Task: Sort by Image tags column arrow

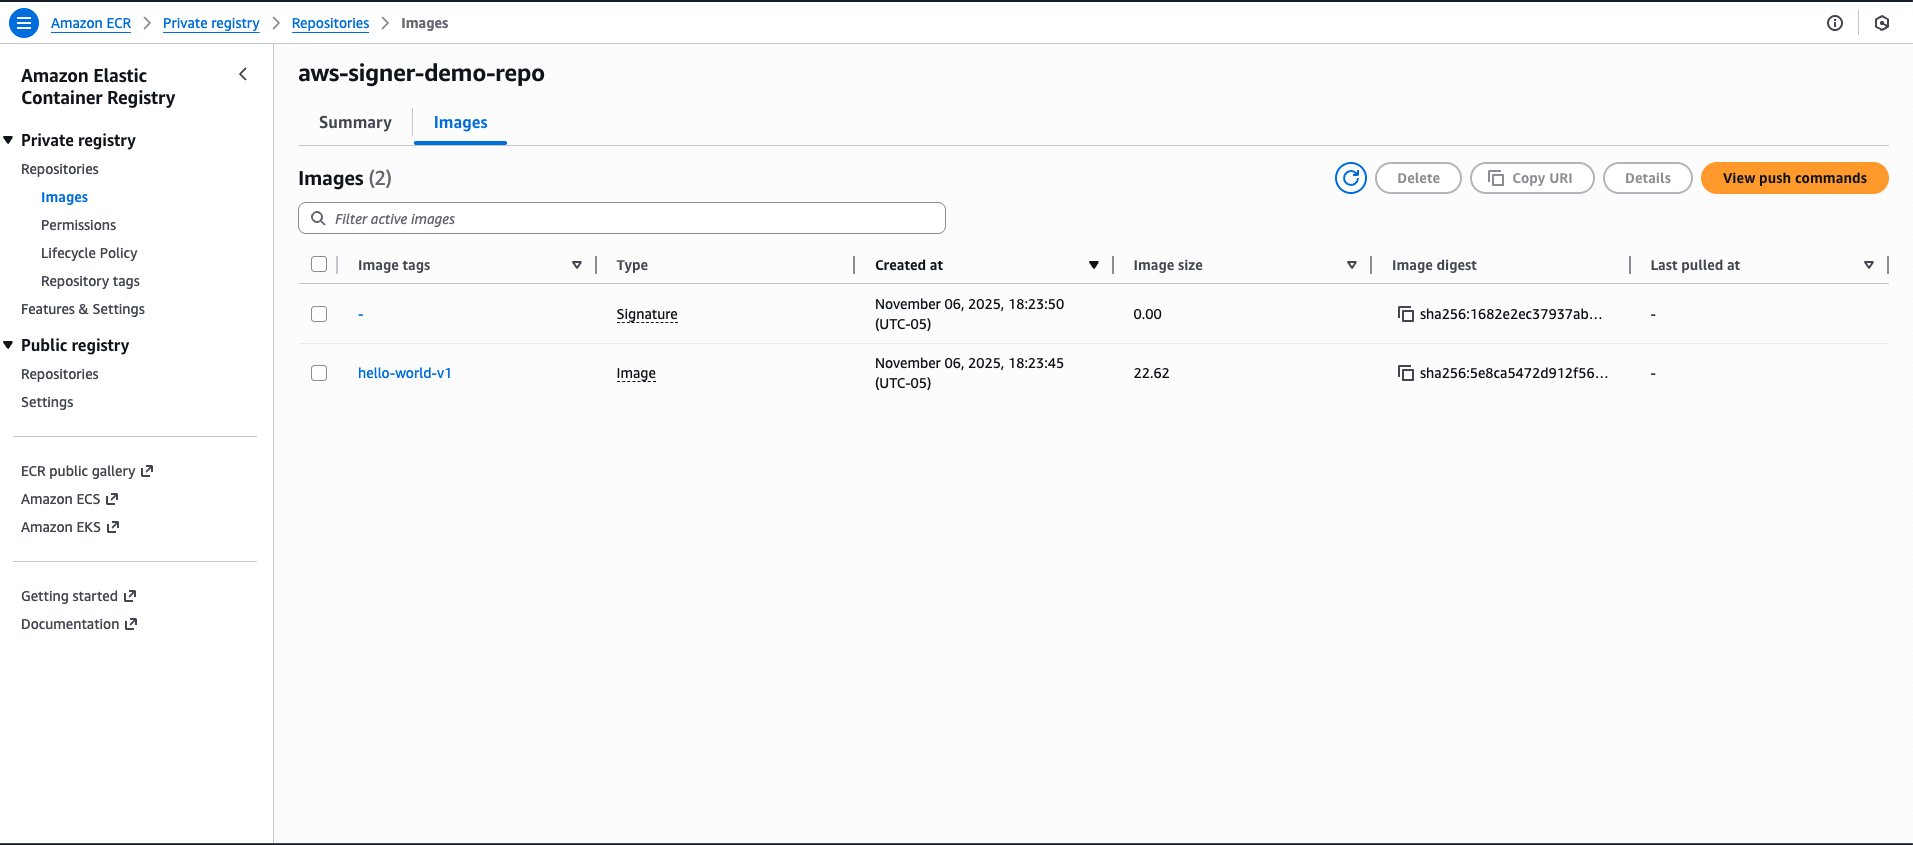Action: pyautogui.click(x=577, y=265)
